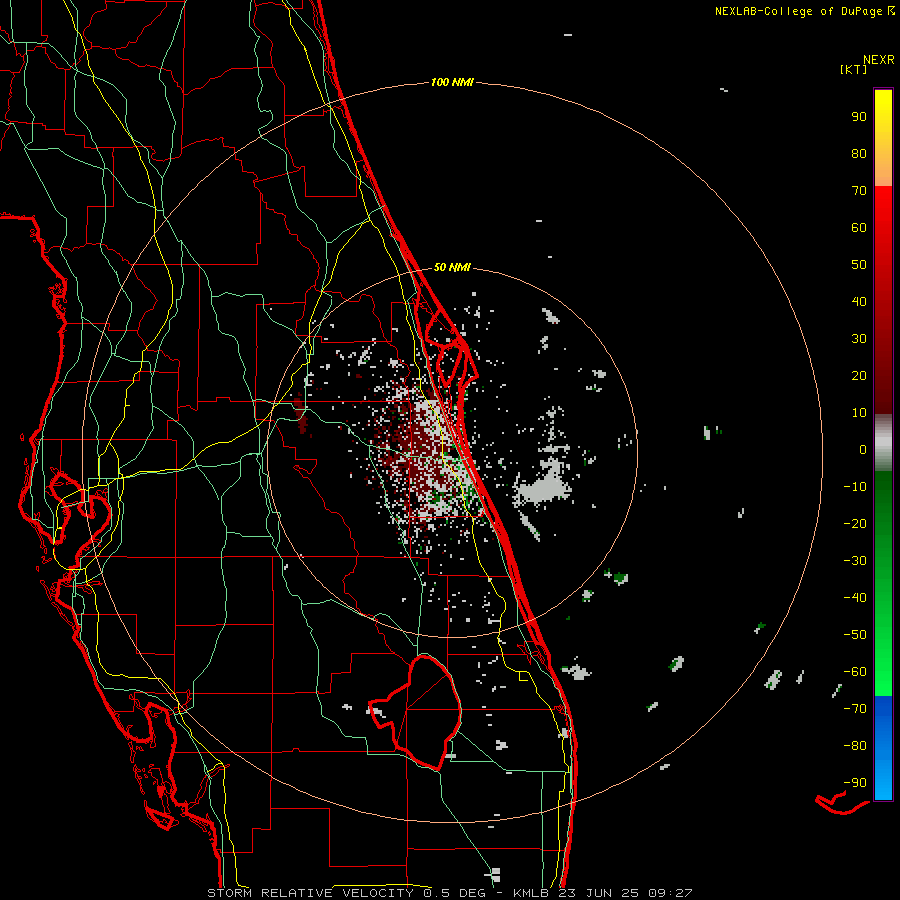Click the yellow top segment of the color bar
Screen dimensions: 900x900
pos(883,138)
